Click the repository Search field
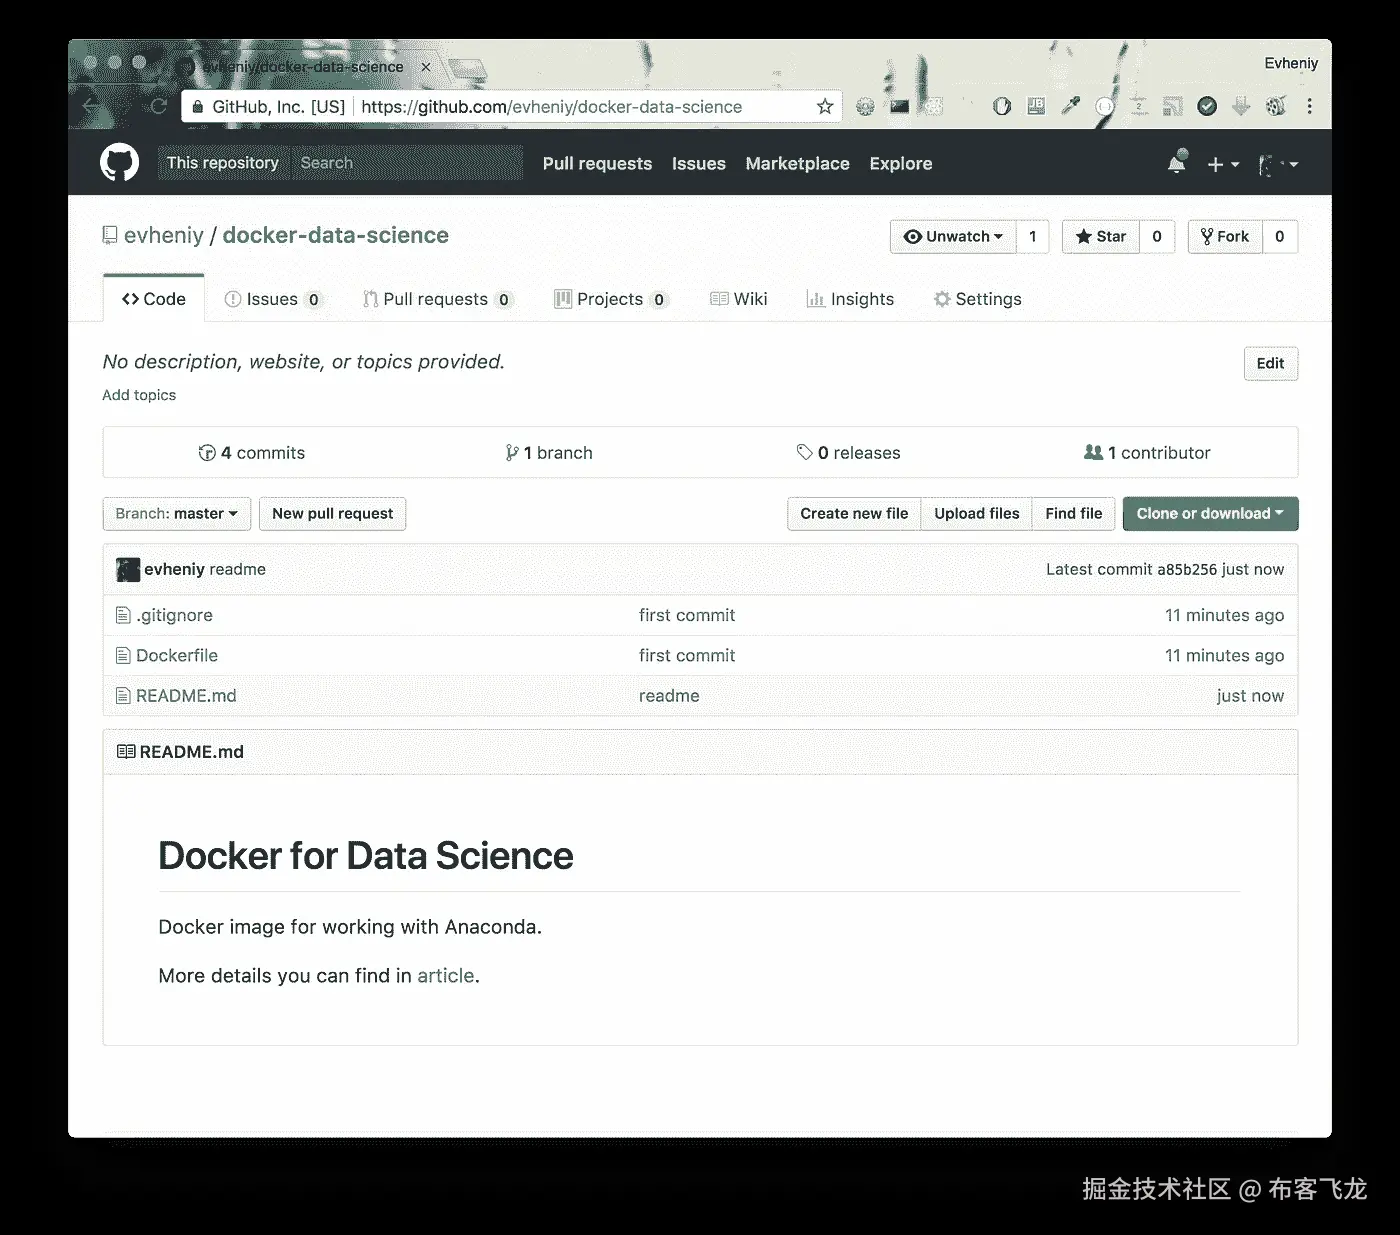 (x=406, y=163)
